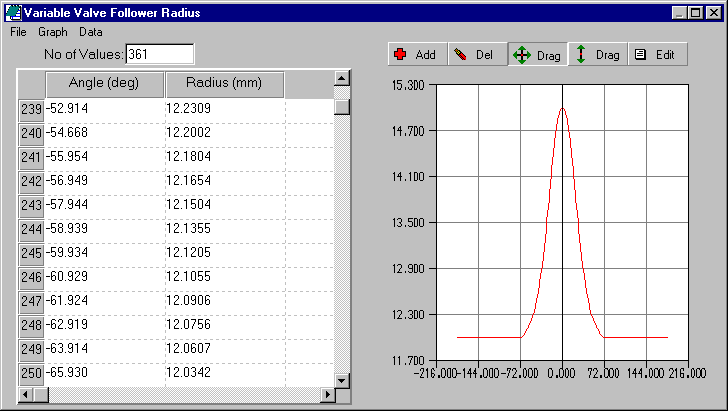This screenshot has height=411, width=728.
Task: Click radius cell 12.0756
Action: (x=225, y=326)
